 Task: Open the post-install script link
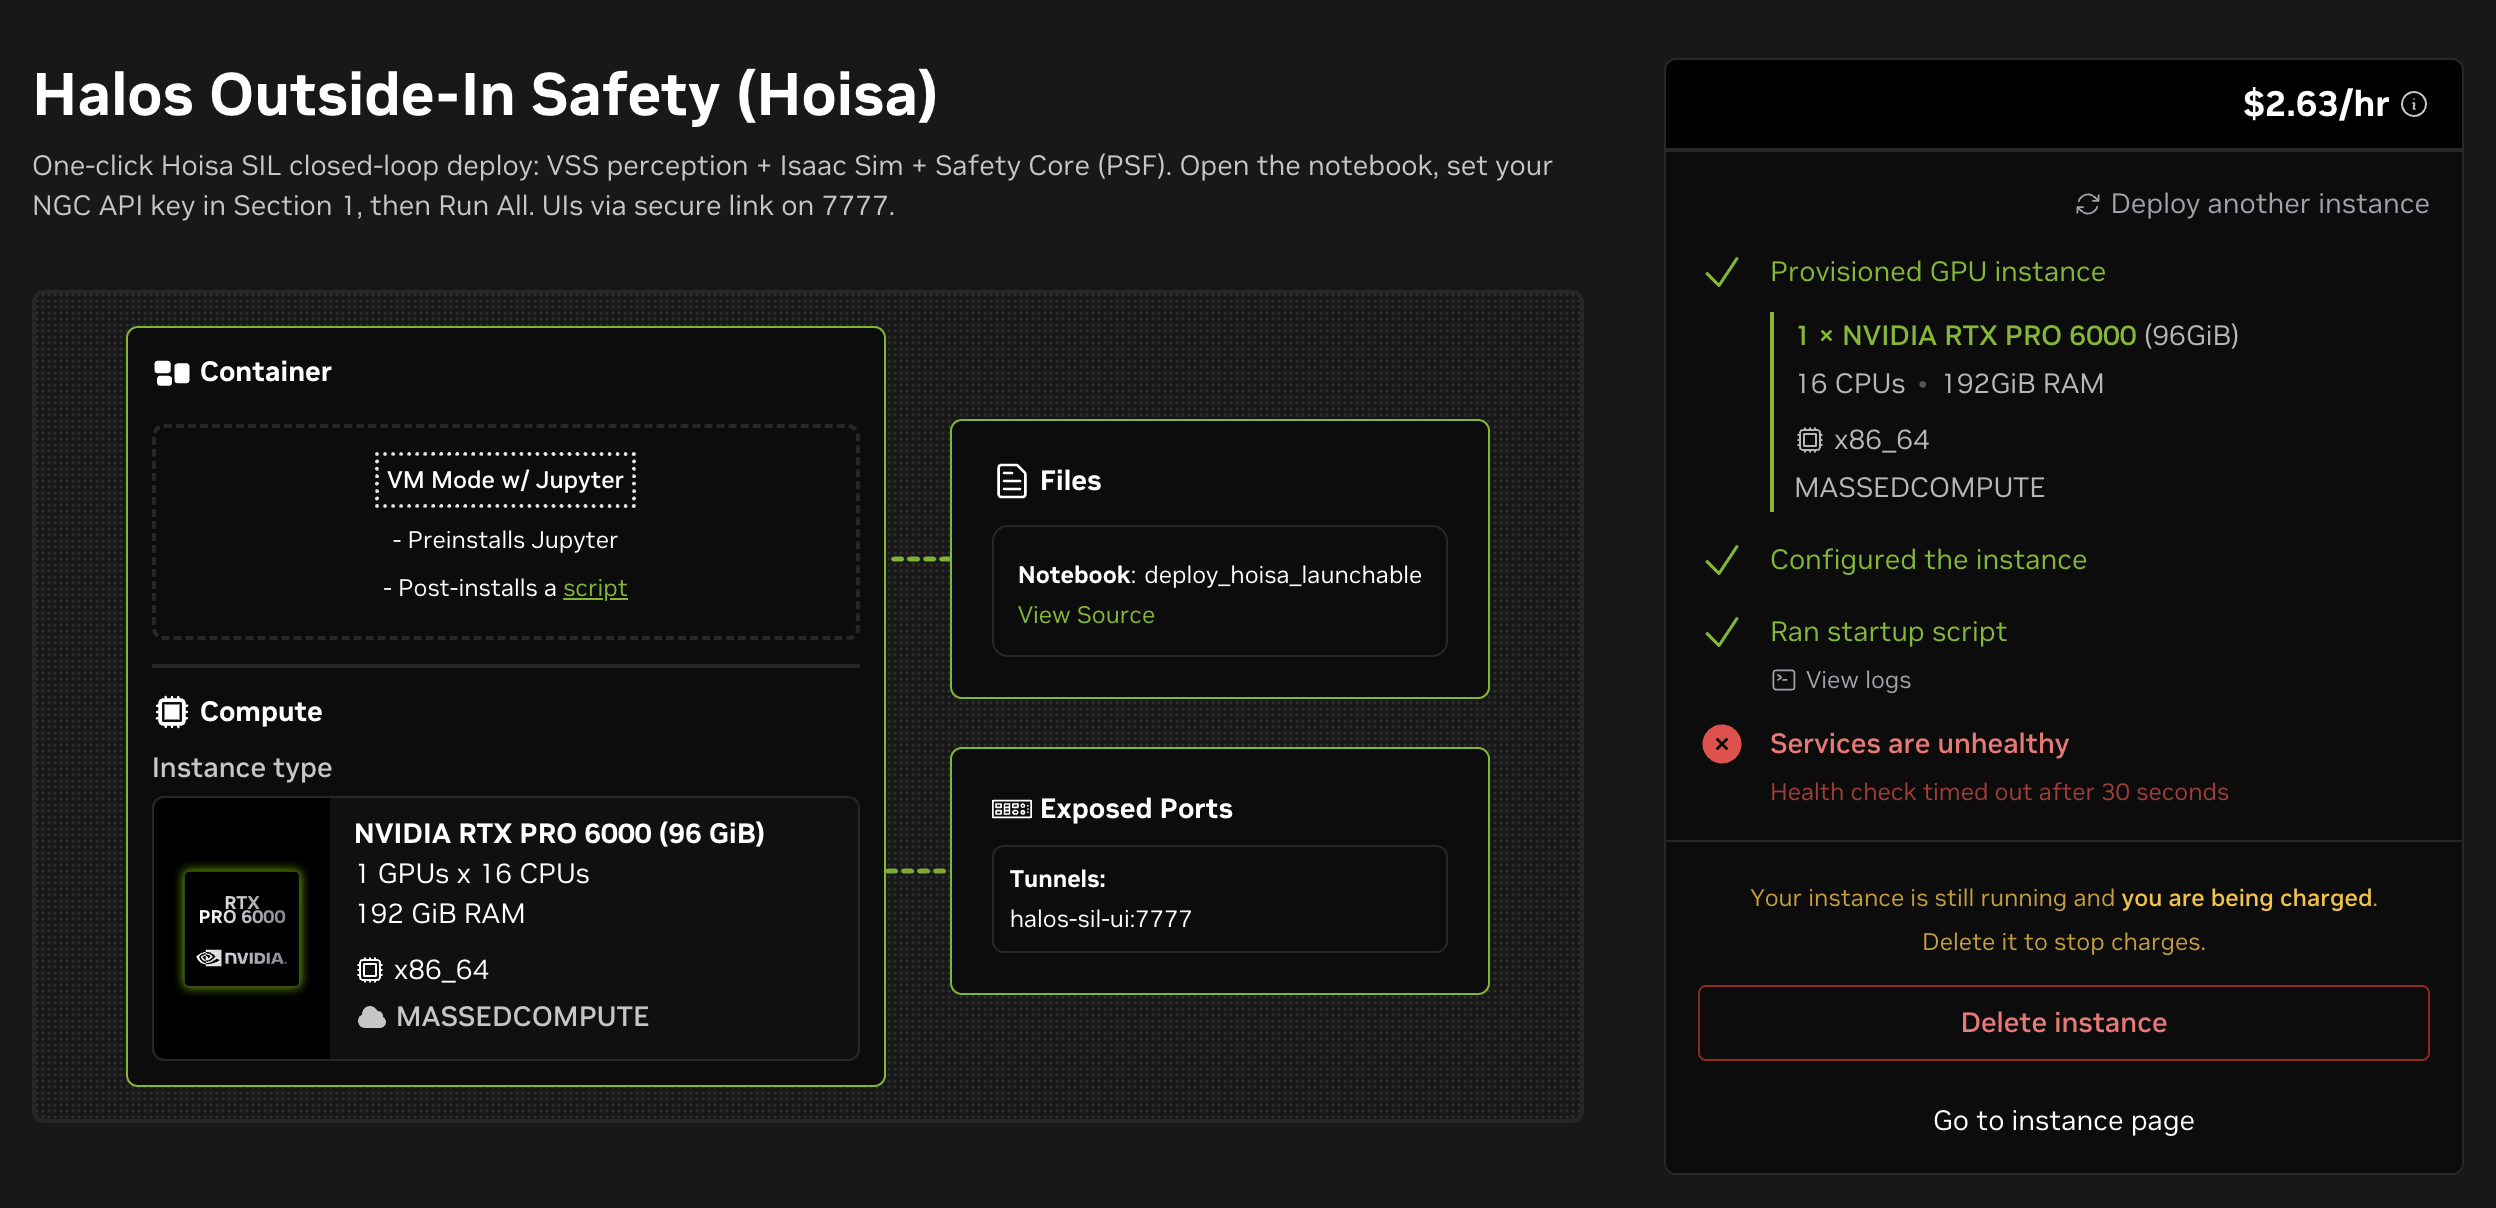(x=595, y=588)
